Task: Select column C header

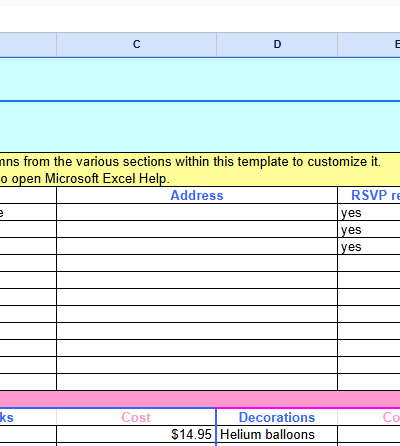Action: coord(136,44)
